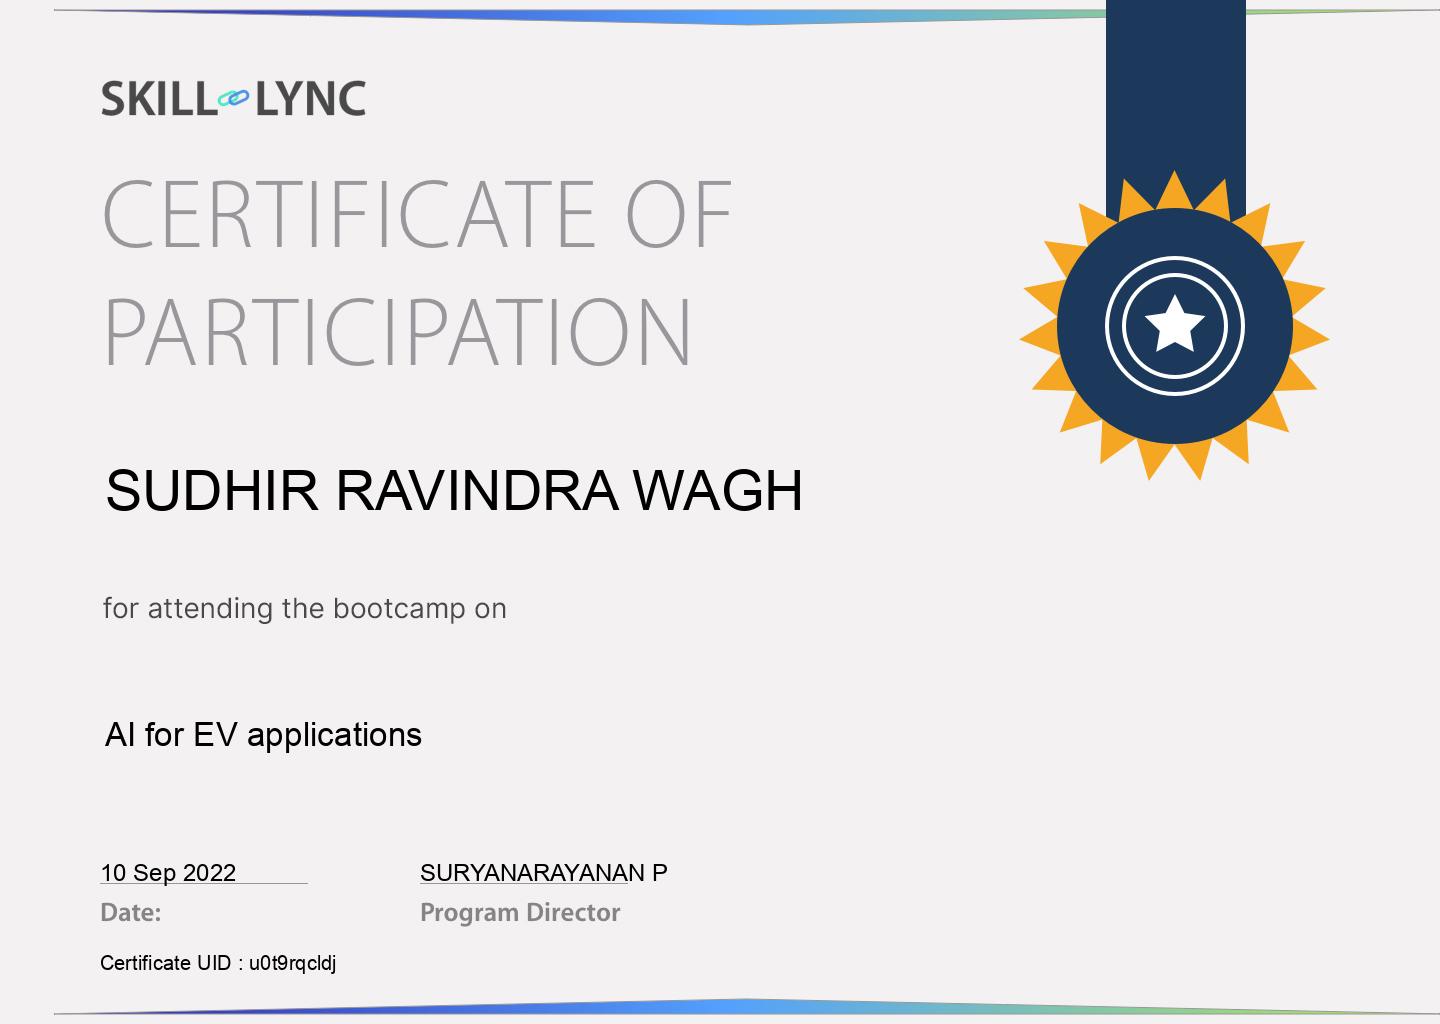
Task: Click the white star in the badge center
Action: 1174,325
